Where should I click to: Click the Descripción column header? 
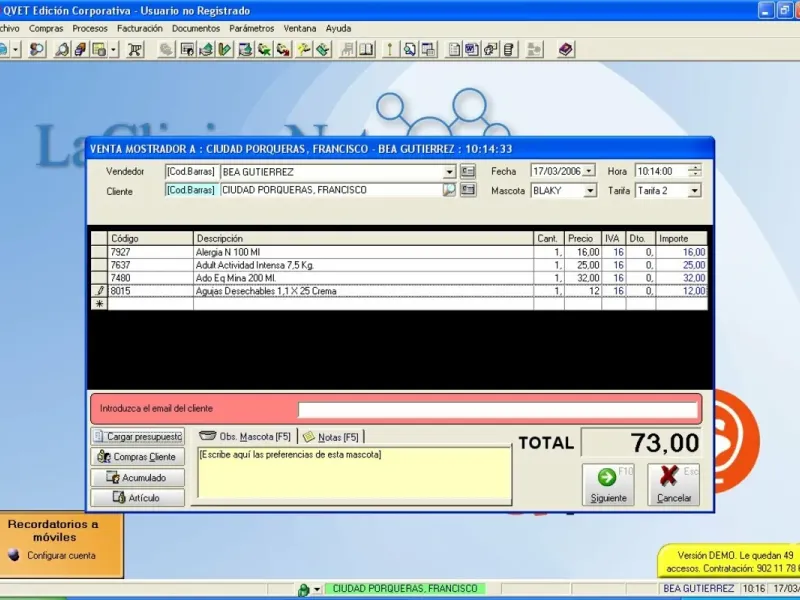(363, 238)
